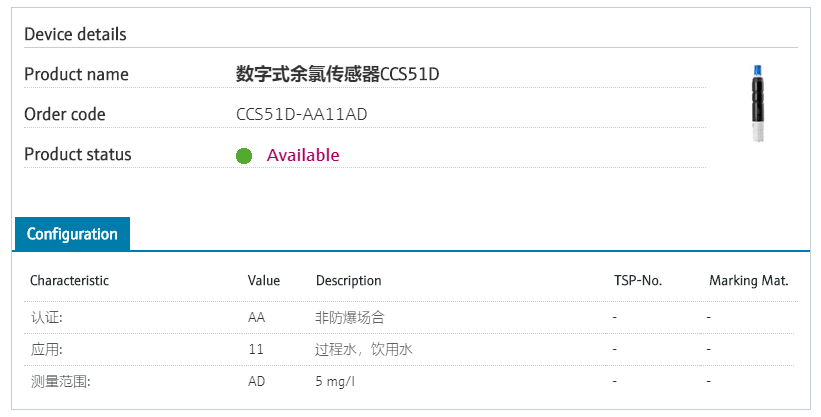
Task: Select the 测量范围 characteristic row
Action: [x=410, y=381]
